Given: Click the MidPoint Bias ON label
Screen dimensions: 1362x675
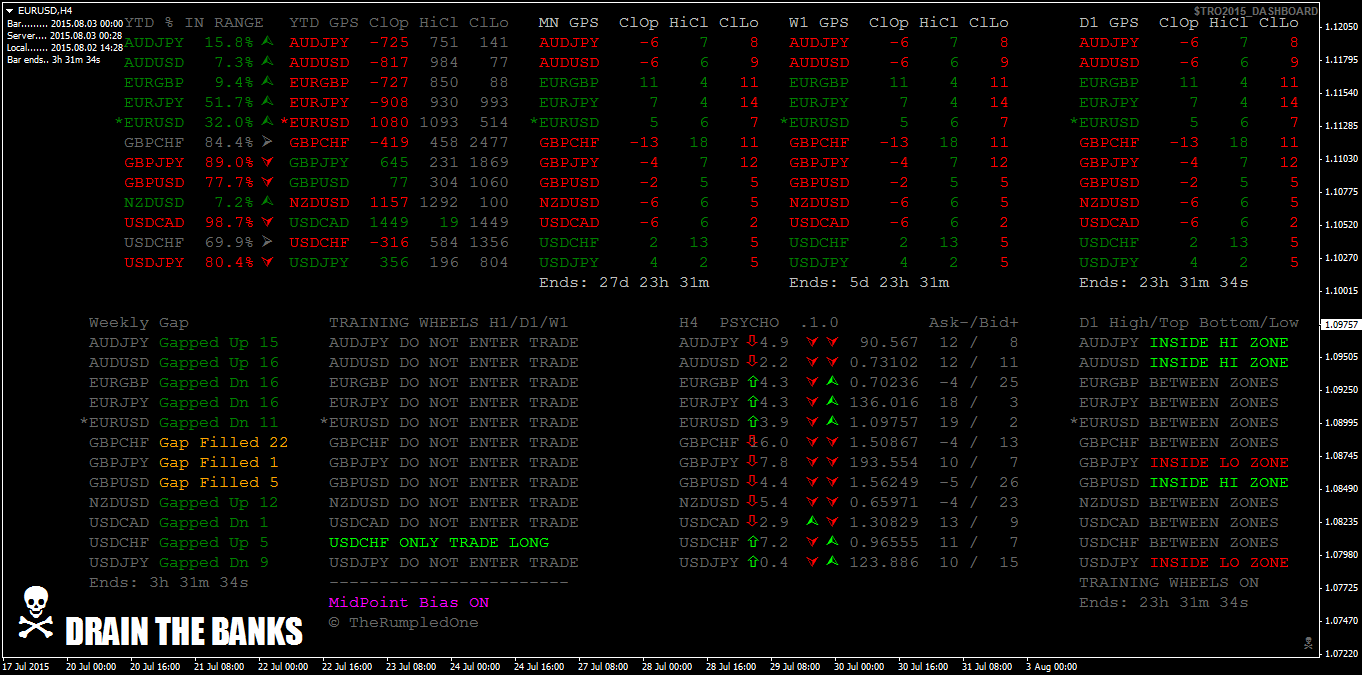Looking at the screenshot, I should (409, 603).
